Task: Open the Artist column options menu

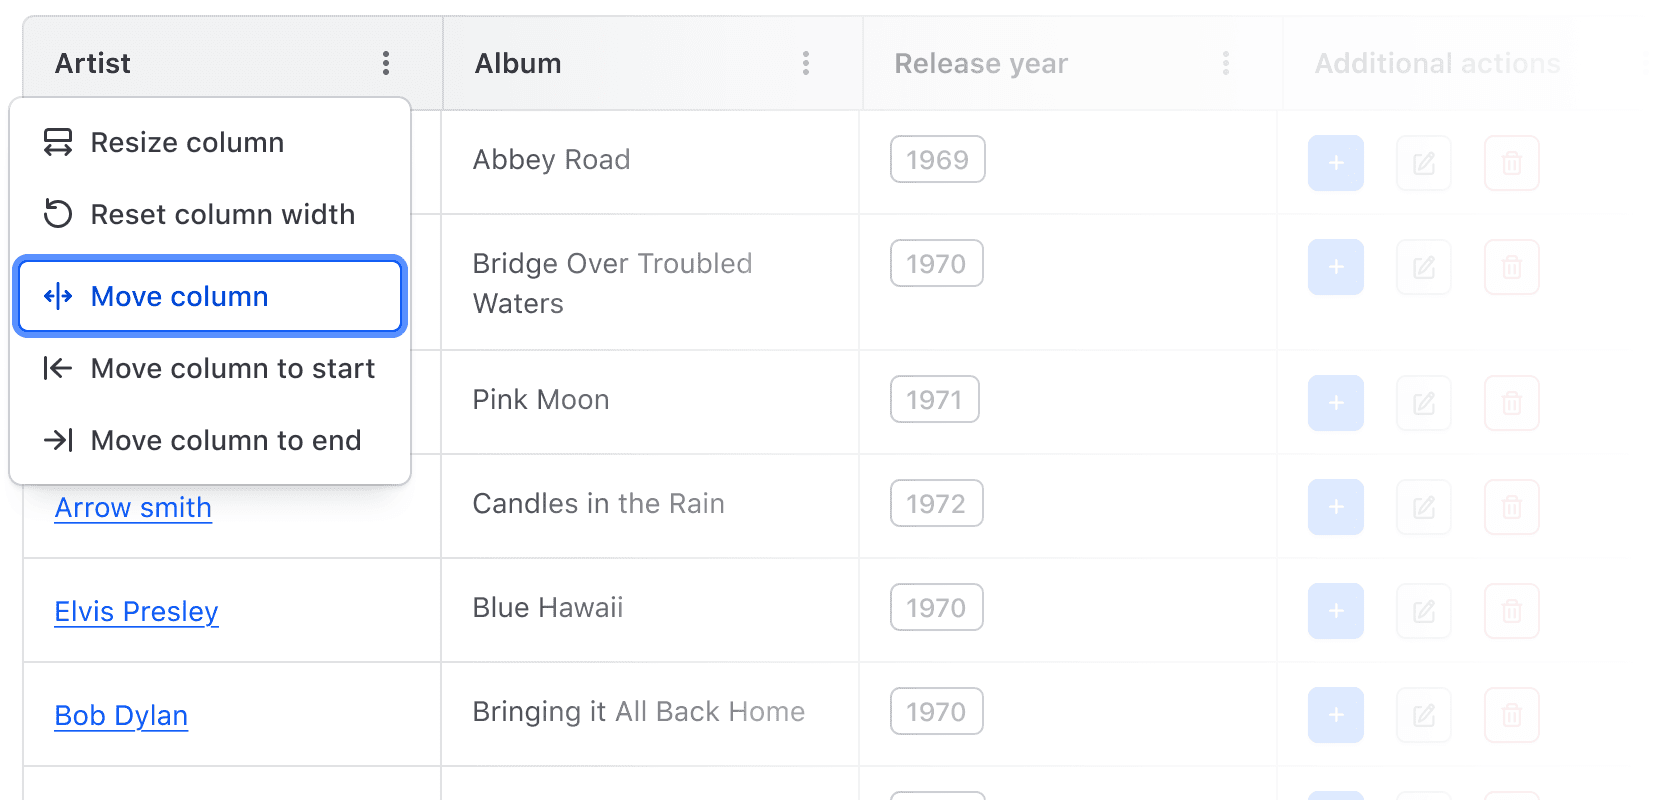Action: point(386,64)
